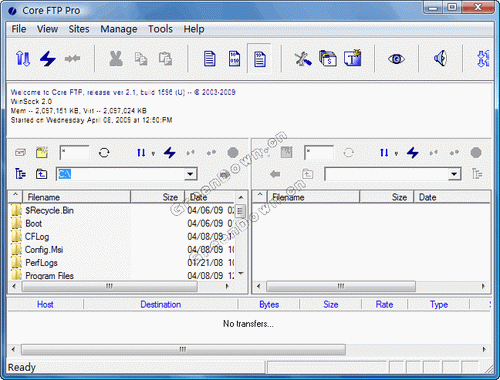Open the Sites menu
Viewport: 500px width, 380px height.
click(x=79, y=29)
